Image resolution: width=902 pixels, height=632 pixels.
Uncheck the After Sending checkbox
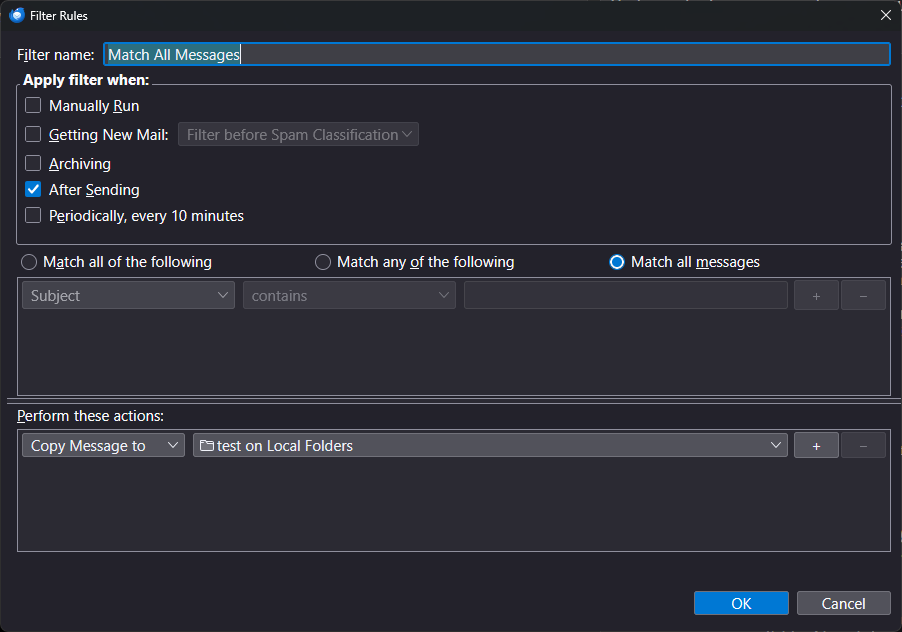click(33, 190)
